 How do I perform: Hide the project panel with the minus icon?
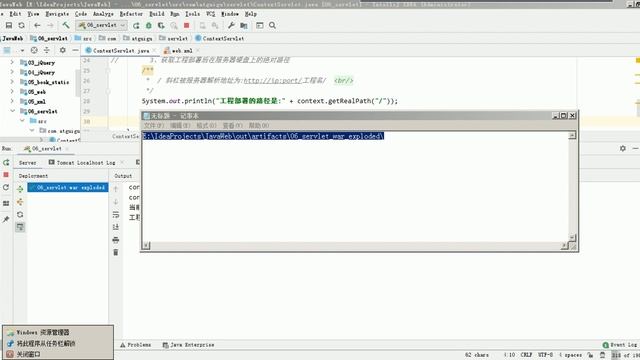point(75,50)
